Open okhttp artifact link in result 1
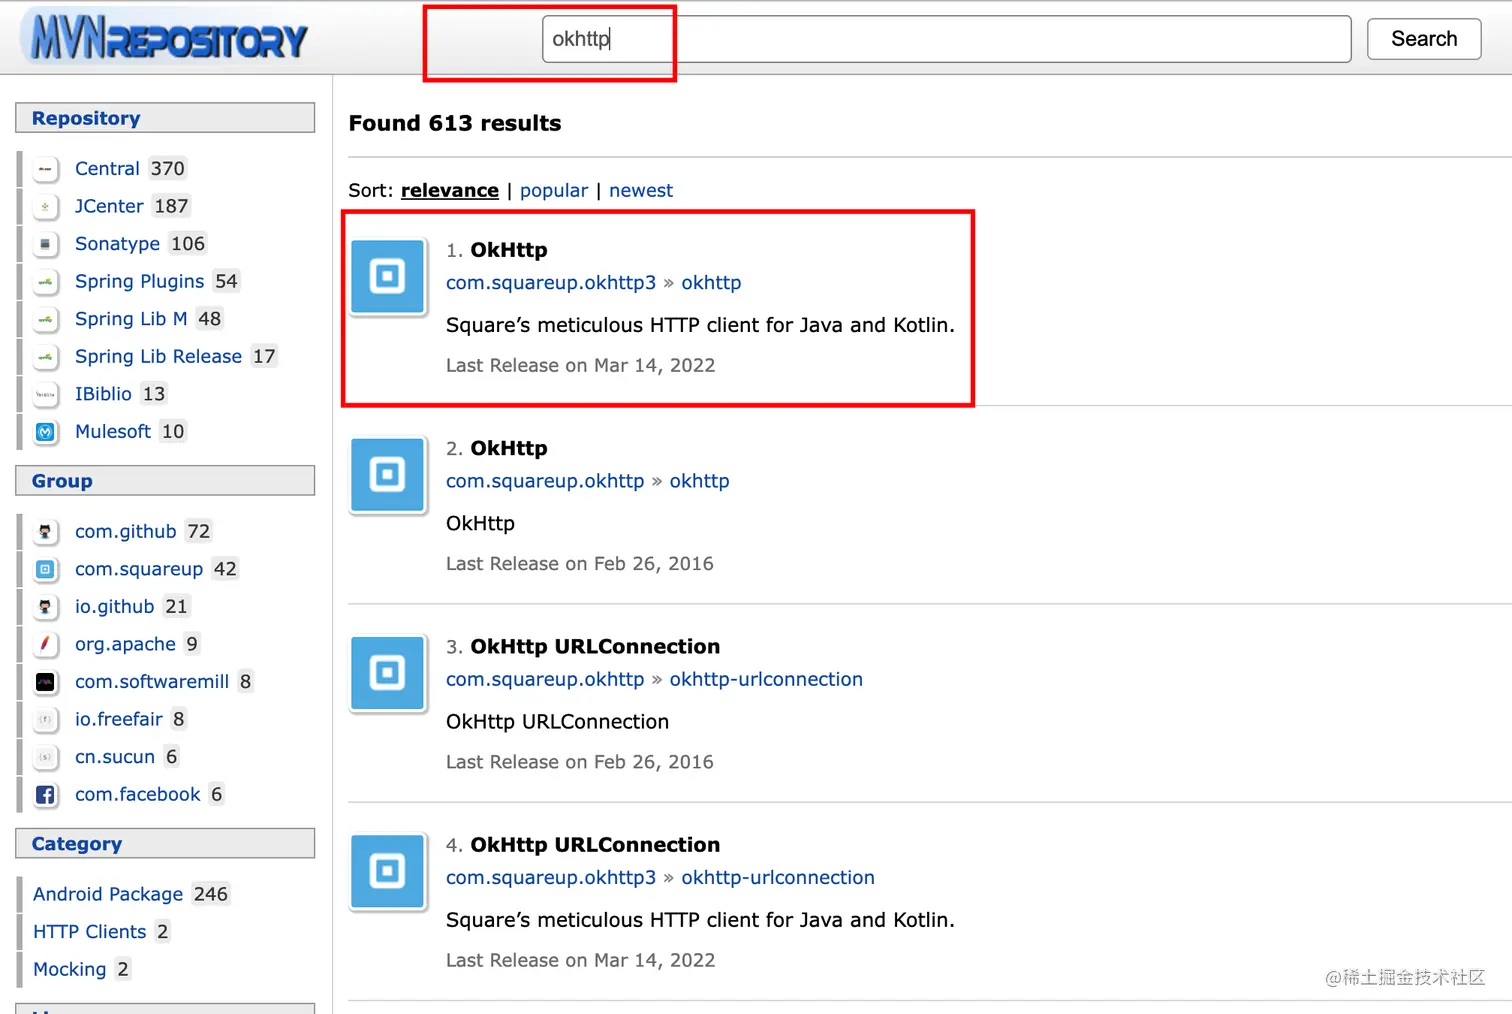The height and width of the screenshot is (1014, 1512). (x=711, y=283)
